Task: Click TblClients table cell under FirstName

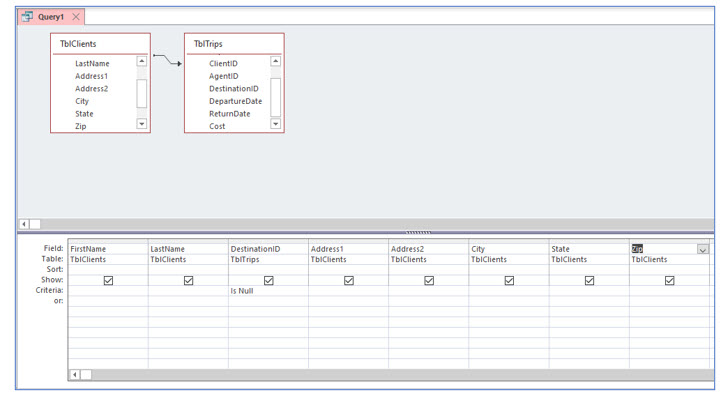Action: [x=108, y=259]
